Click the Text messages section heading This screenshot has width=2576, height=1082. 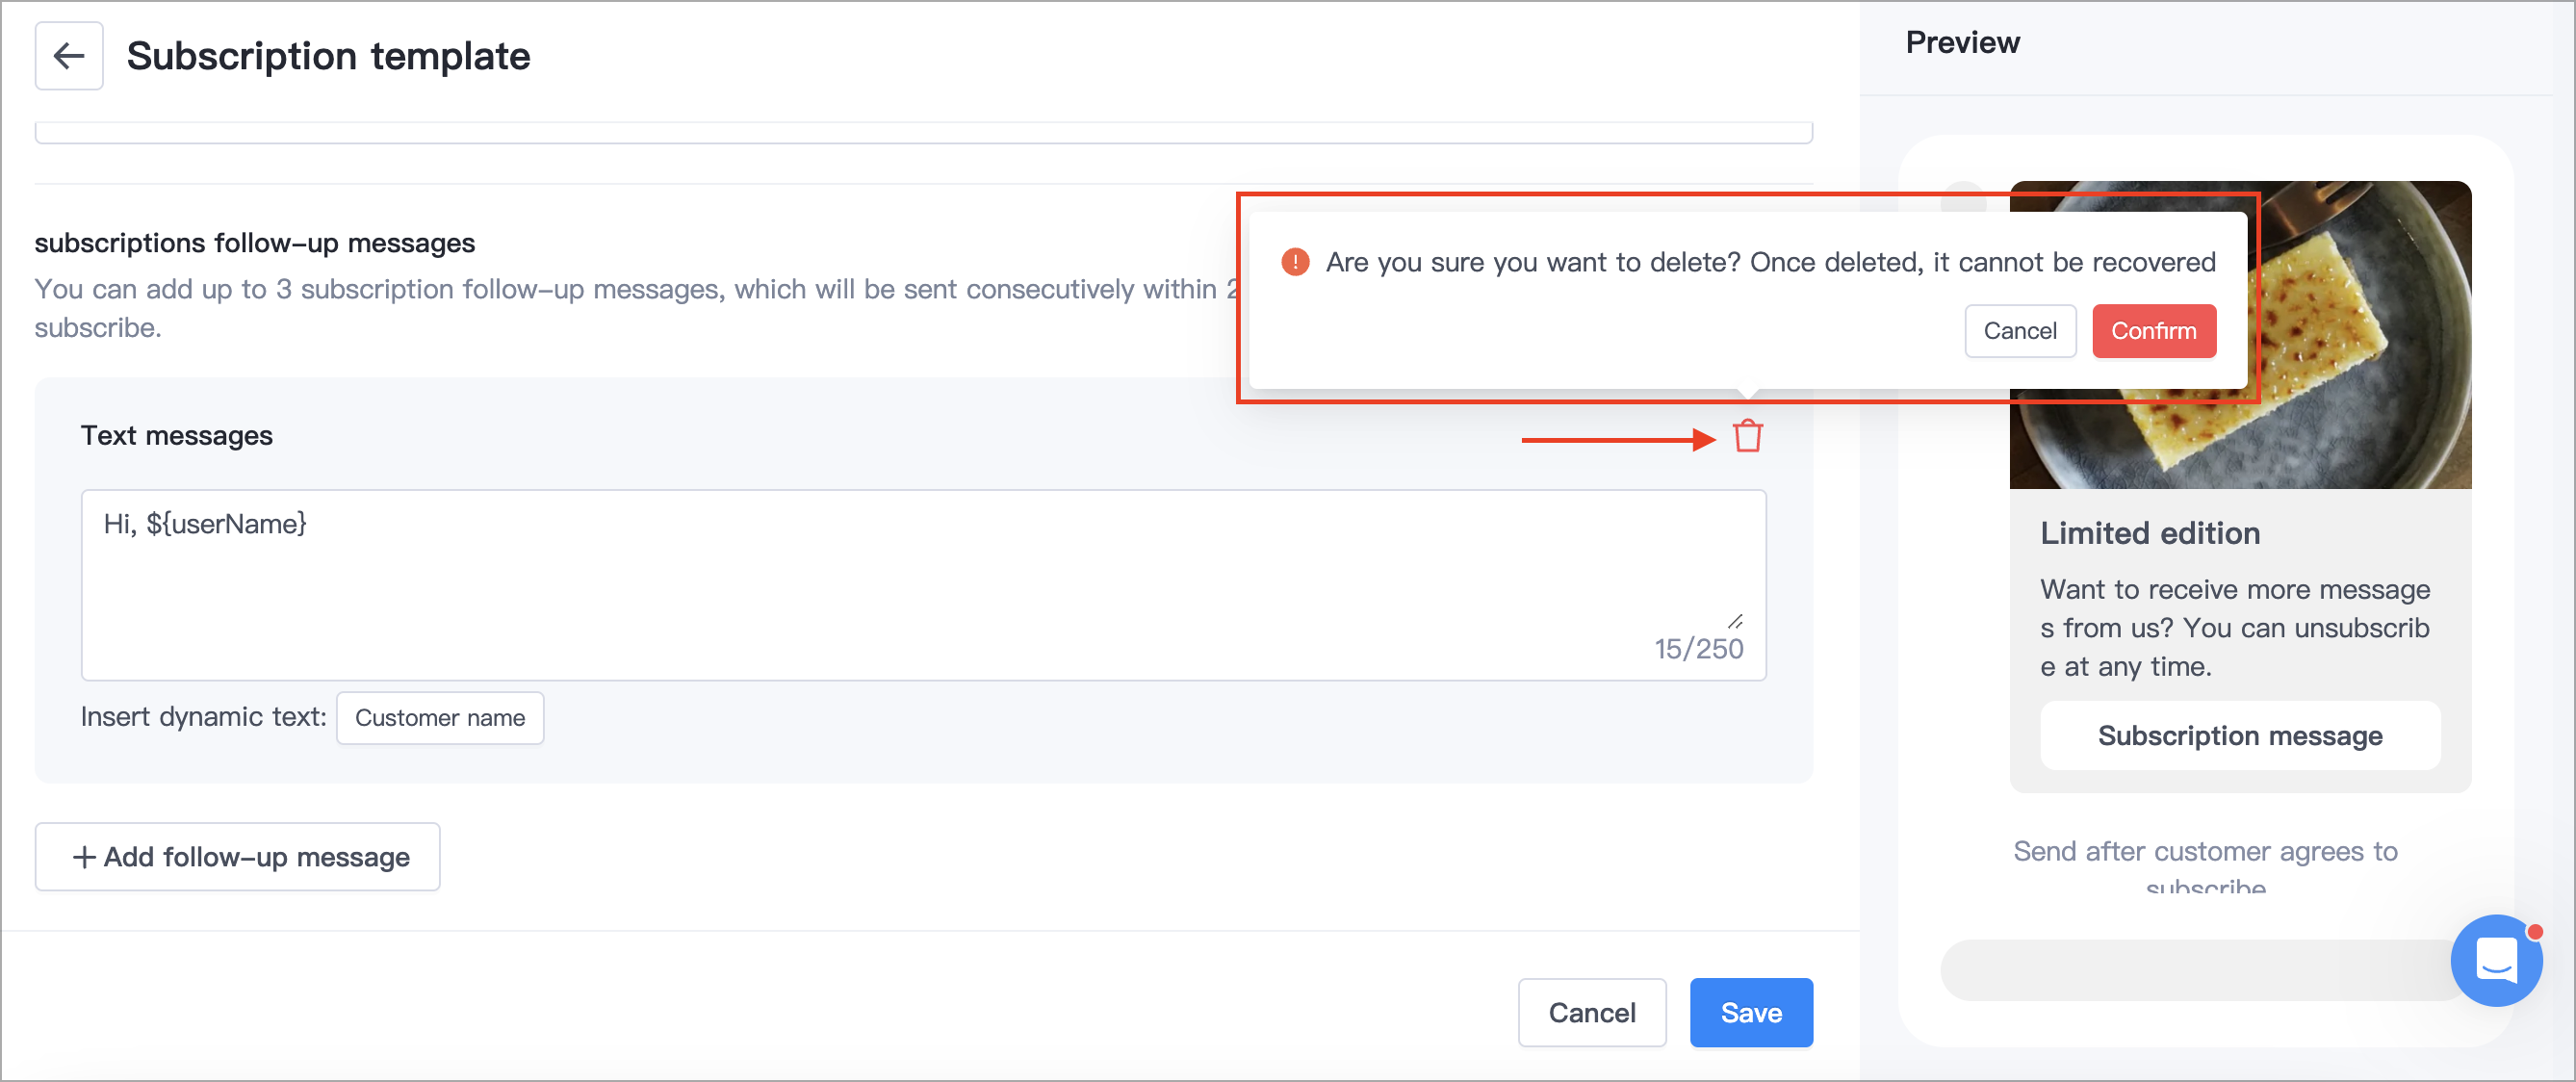pos(177,436)
